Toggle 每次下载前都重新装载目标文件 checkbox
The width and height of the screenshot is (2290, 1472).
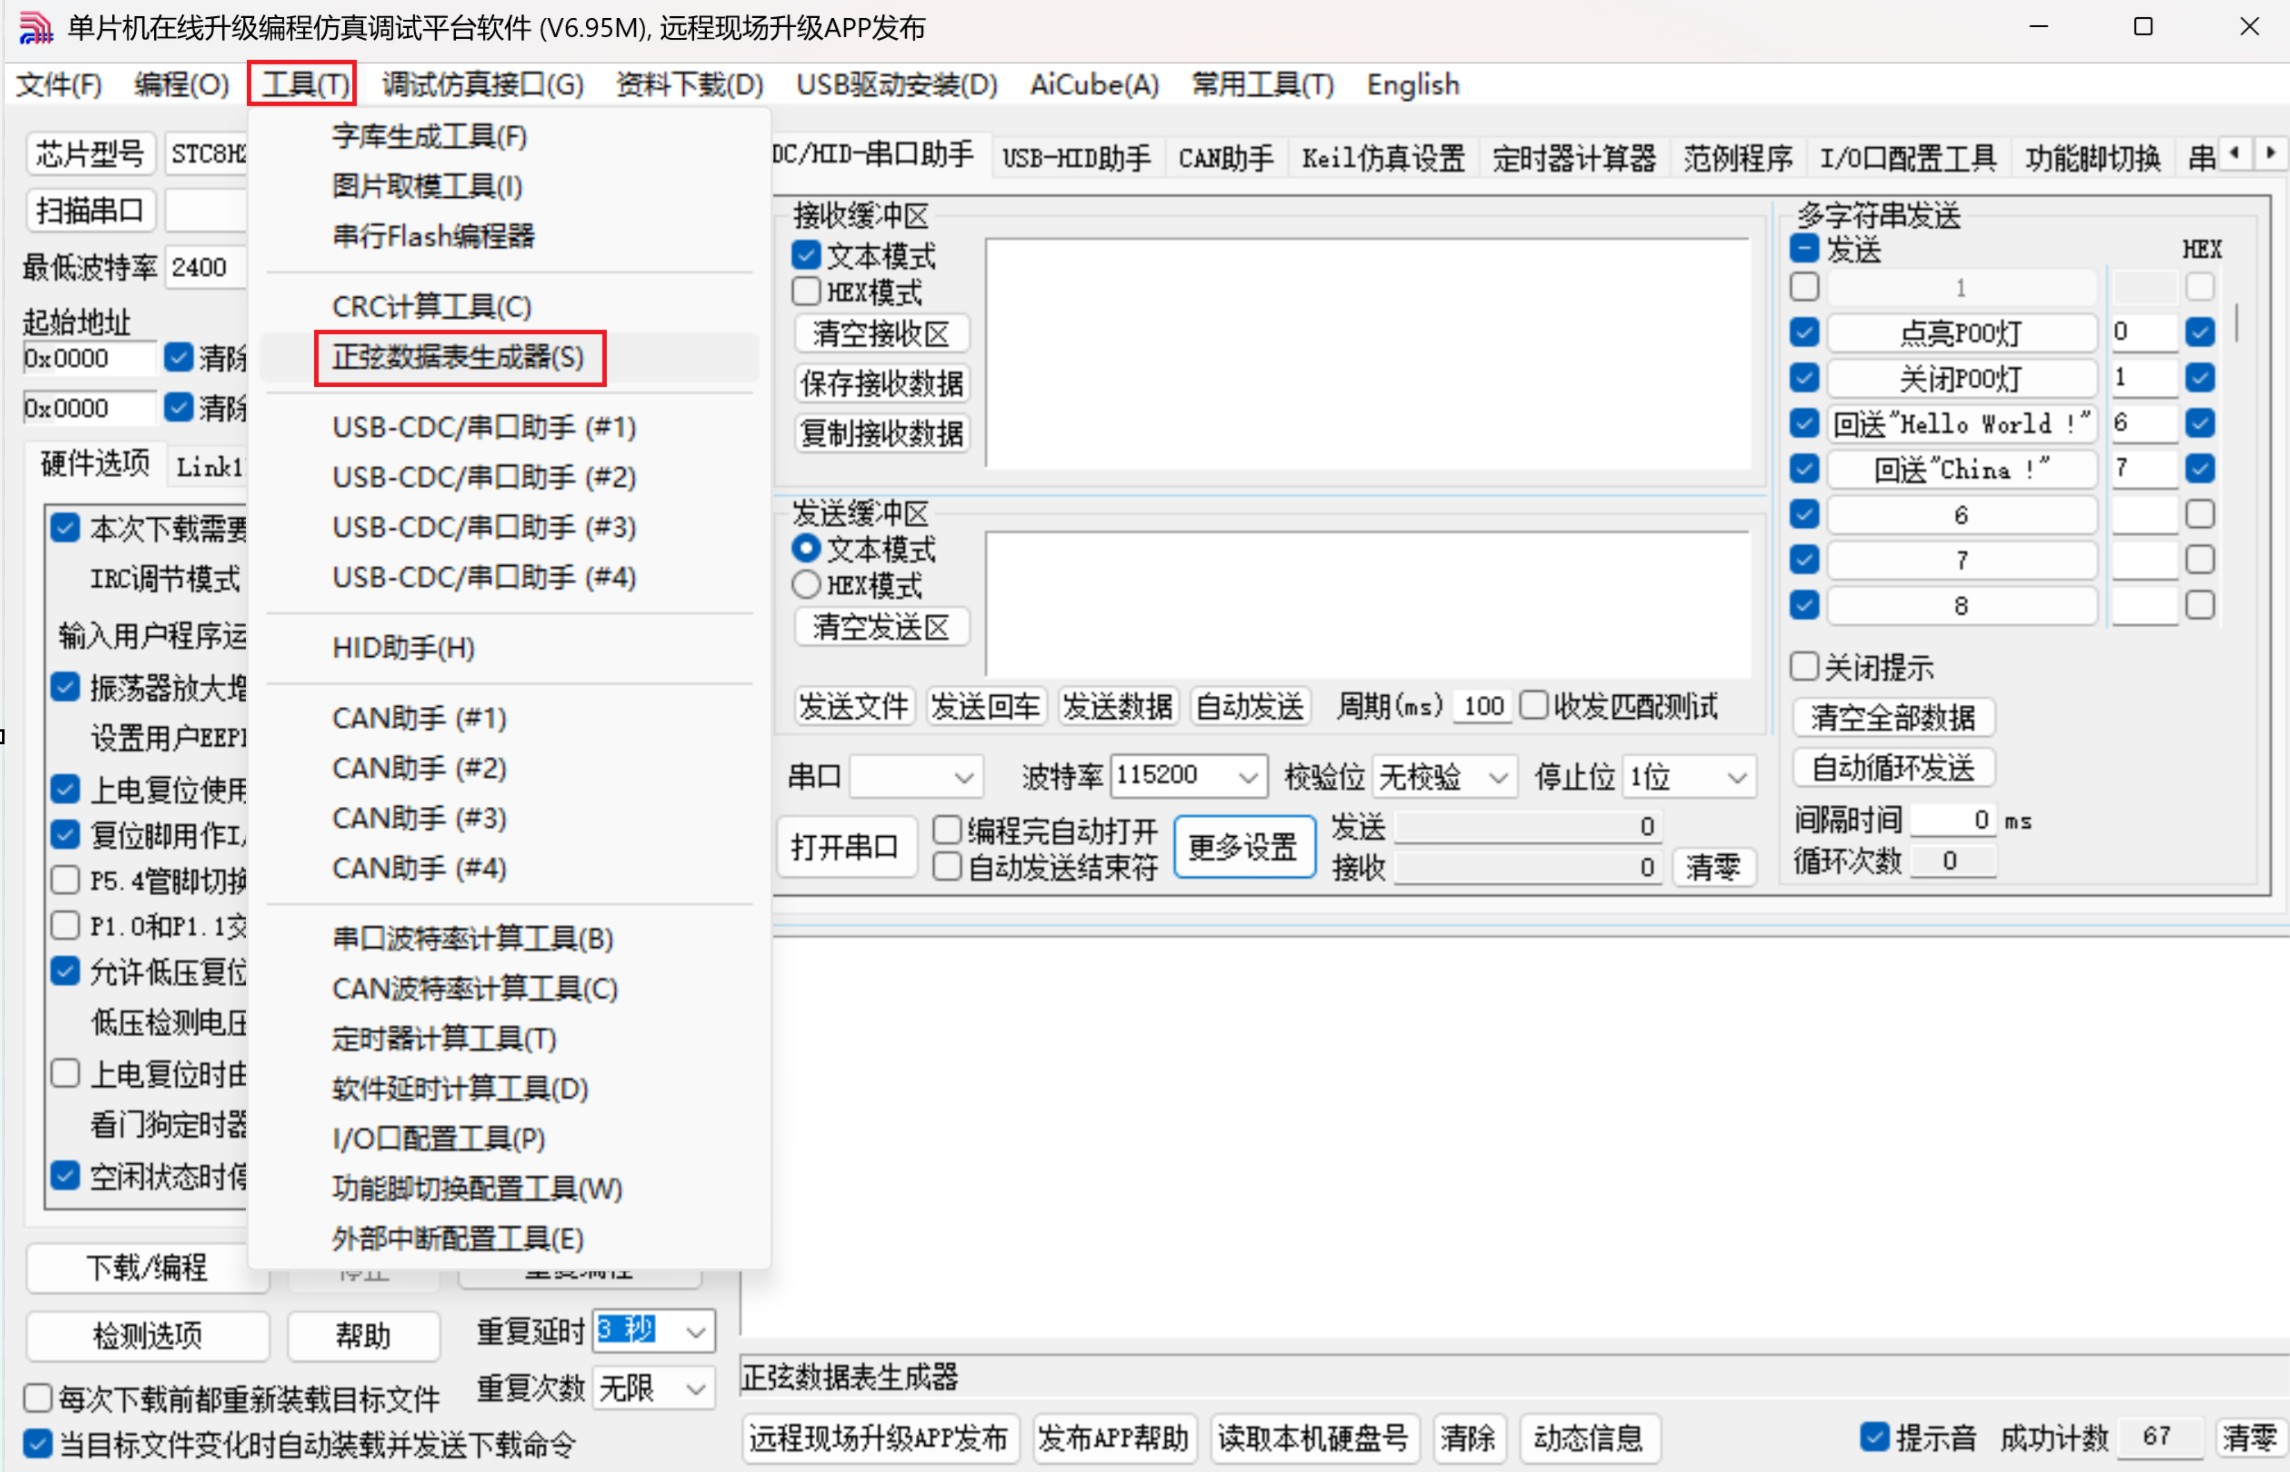37,1397
